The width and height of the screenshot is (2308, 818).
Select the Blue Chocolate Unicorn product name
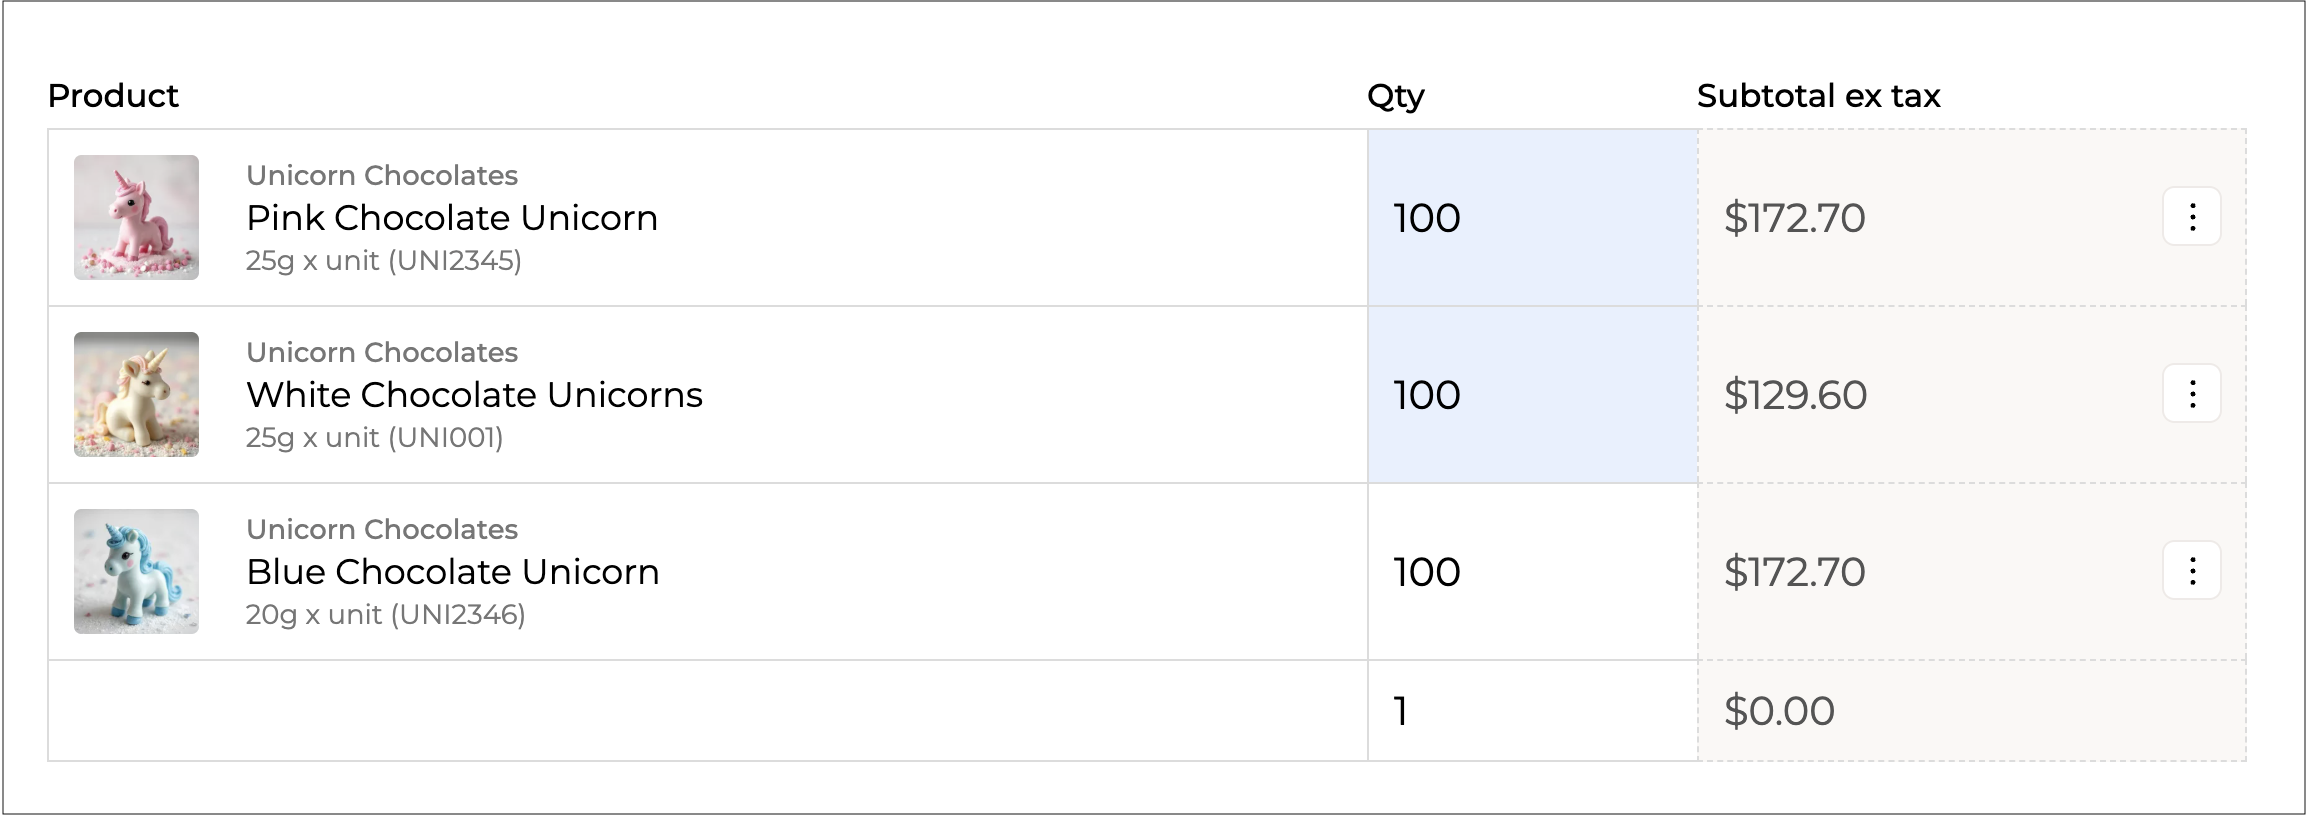click(x=453, y=572)
